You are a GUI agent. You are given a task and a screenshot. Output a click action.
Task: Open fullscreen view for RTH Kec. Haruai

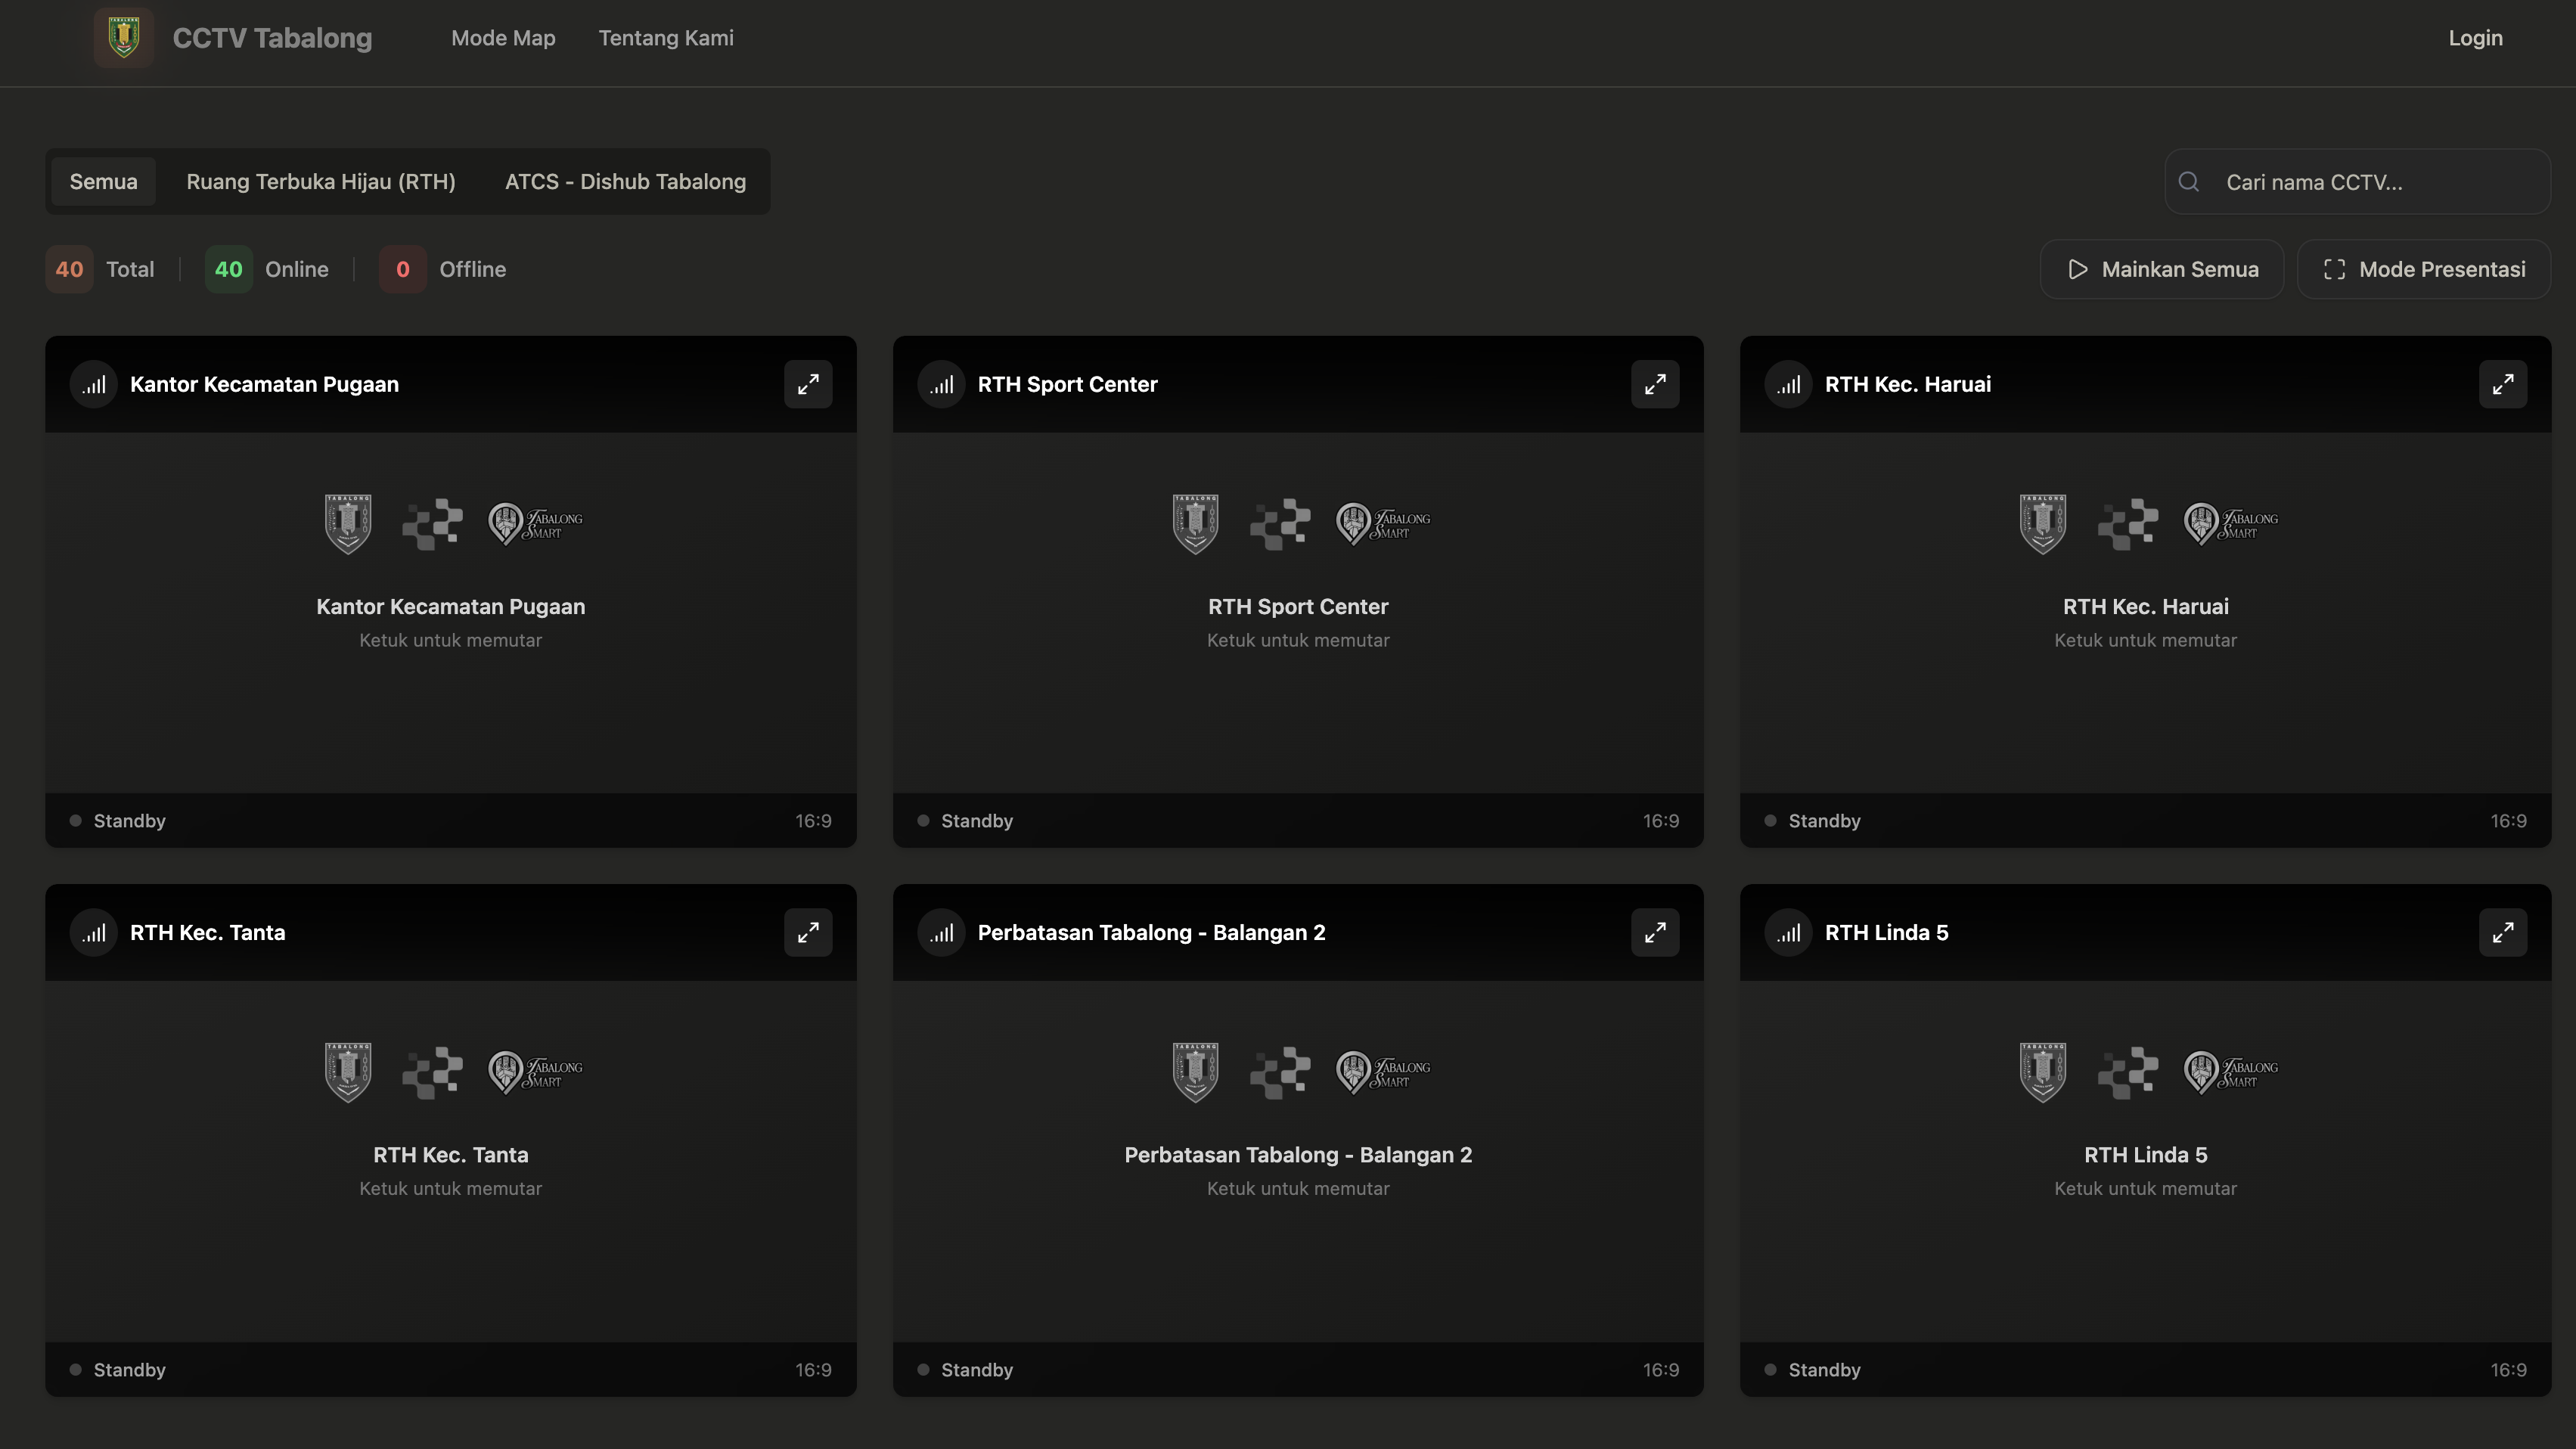pos(2502,384)
